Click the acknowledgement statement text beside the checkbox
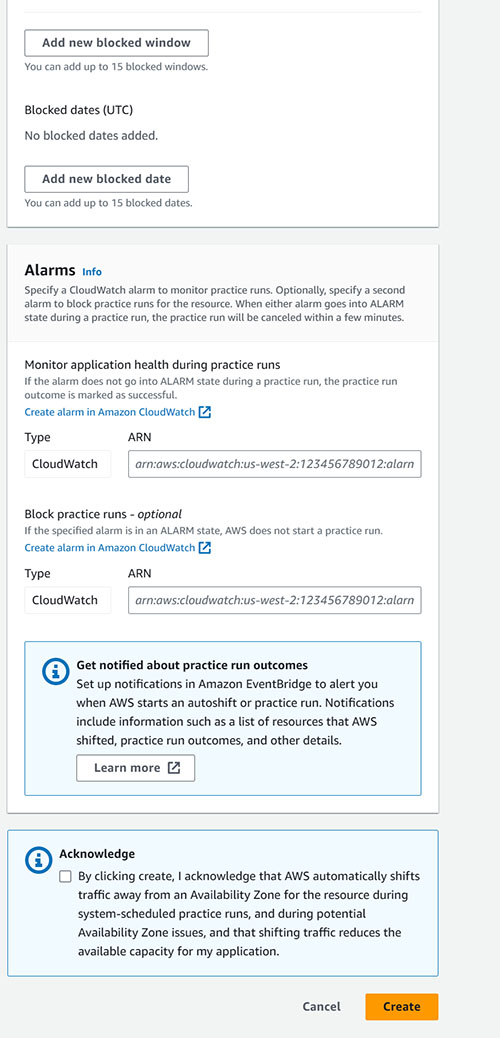Screen dimensions: 500x1038 249,914
